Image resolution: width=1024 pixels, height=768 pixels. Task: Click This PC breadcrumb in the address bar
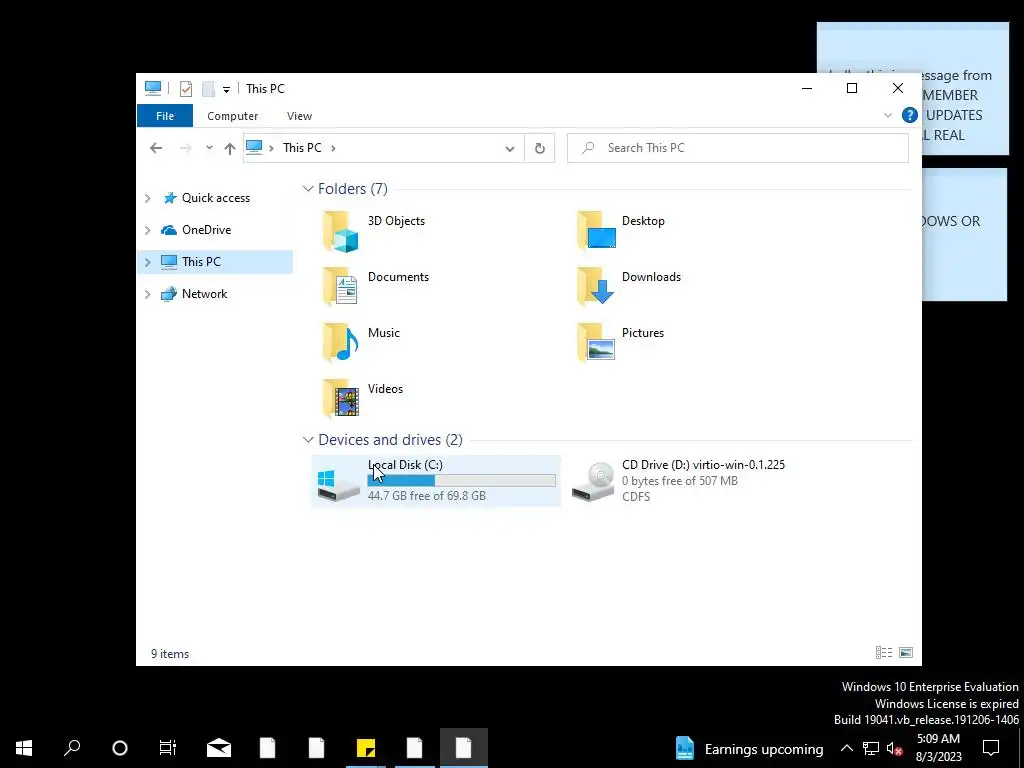[302, 148]
